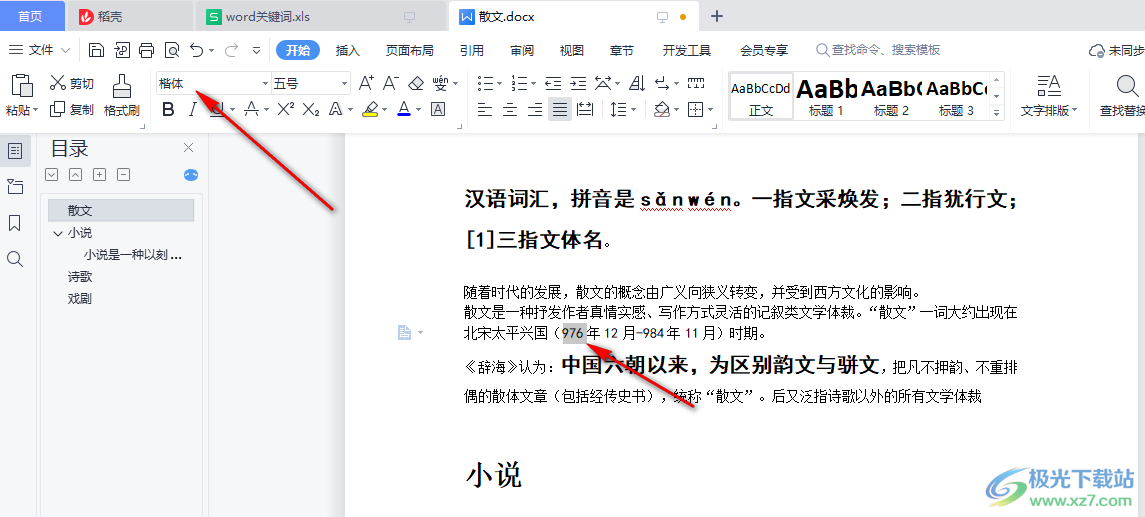Open the 目录 outline sidebar icon
Image resolution: width=1145 pixels, height=517 pixels.
click(15, 152)
